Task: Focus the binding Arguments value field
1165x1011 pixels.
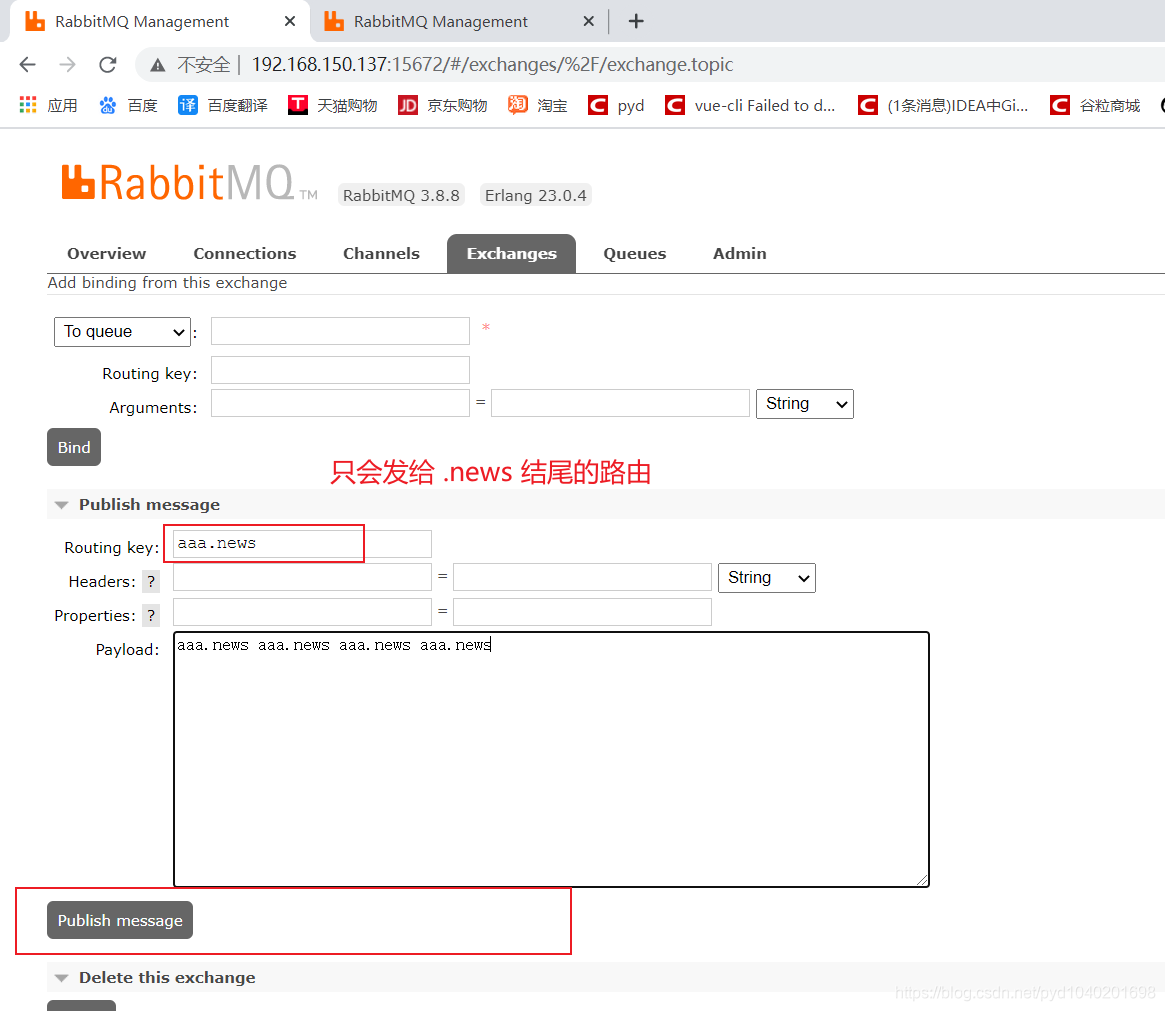Action: [620, 403]
